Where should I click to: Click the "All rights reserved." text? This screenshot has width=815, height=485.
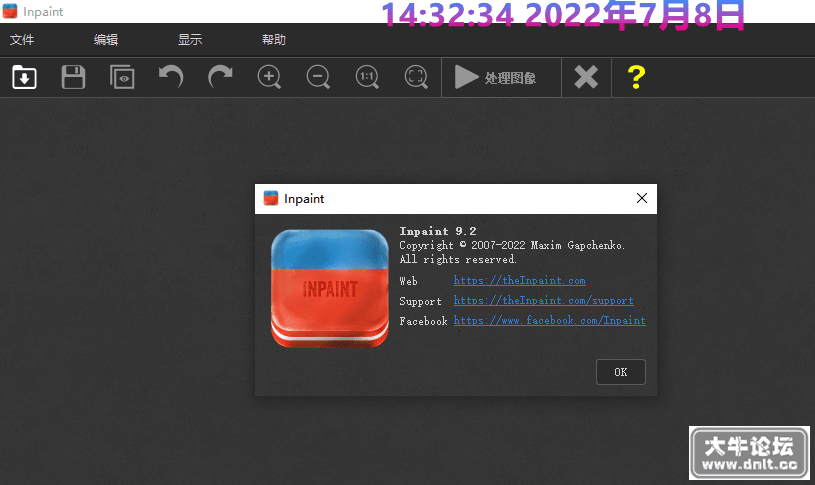[458, 259]
